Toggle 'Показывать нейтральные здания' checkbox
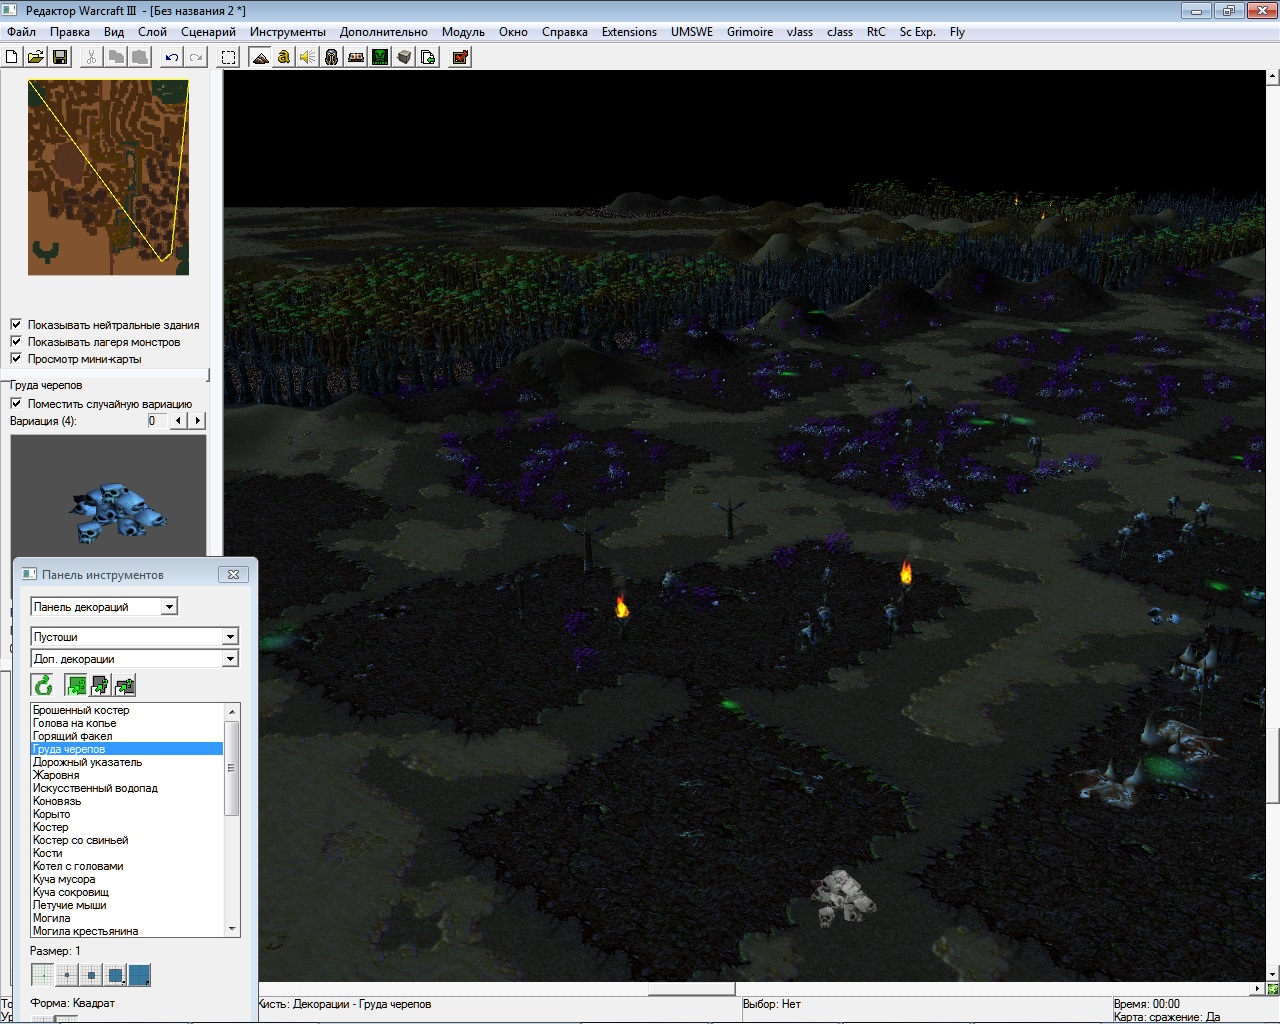This screenshot has height=1024, width=1280. [16, 324]
